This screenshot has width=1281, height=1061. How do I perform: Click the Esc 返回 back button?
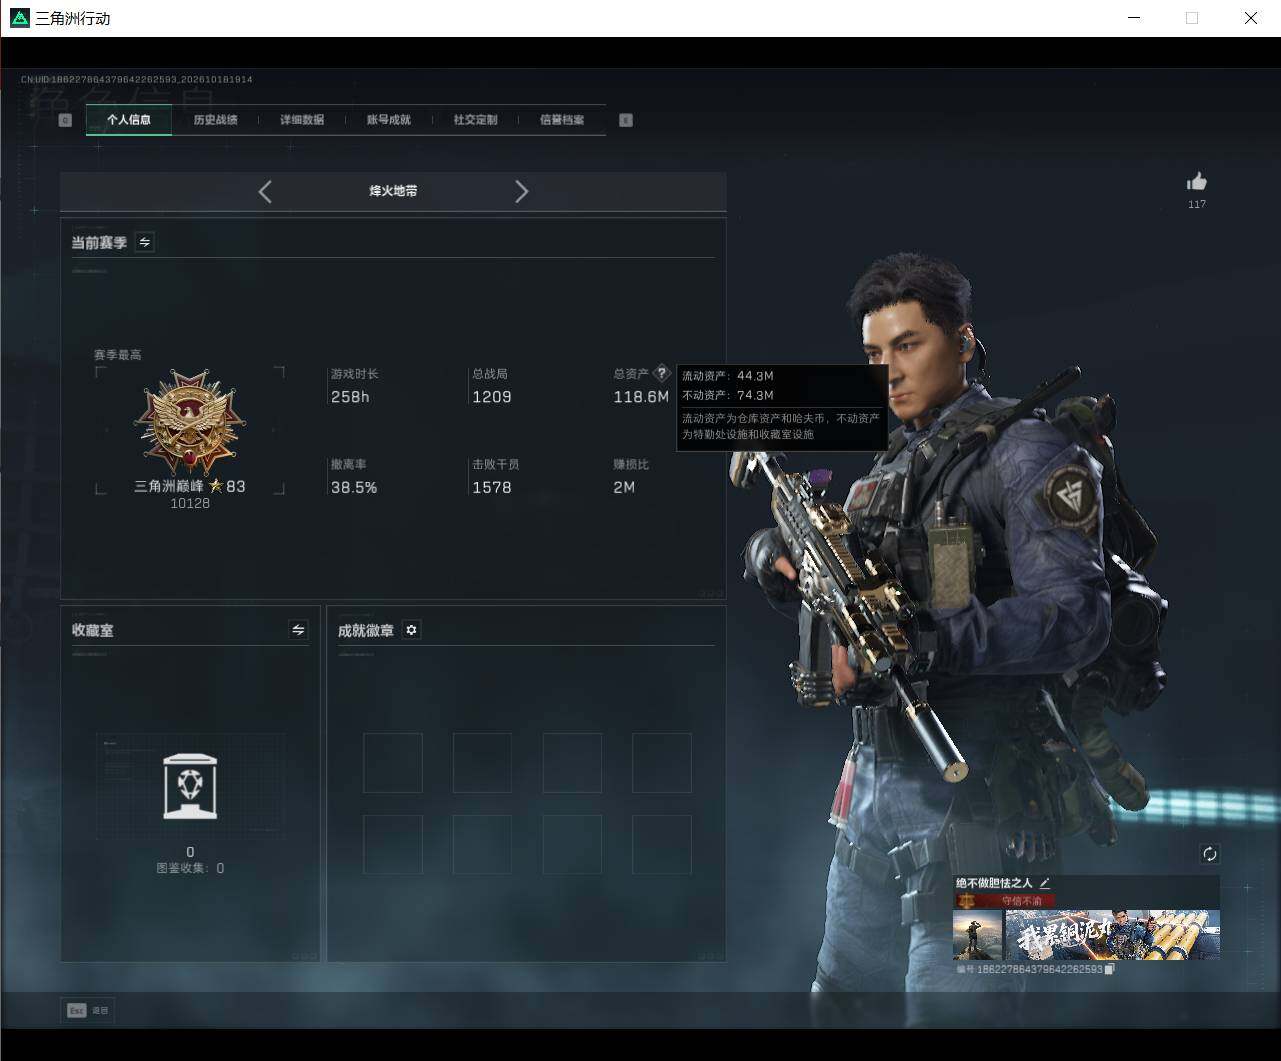pos(88,1010)
